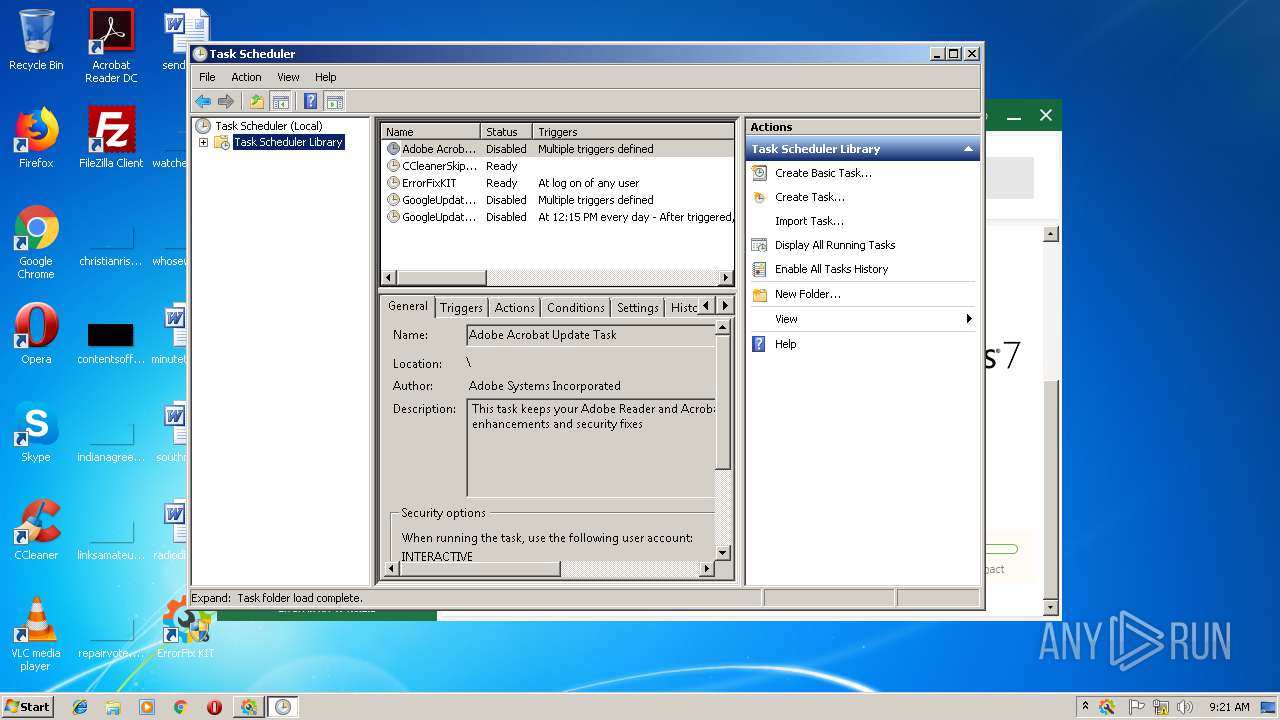Click the New Folder icon in Actions pane

click(x=759, y=294)
